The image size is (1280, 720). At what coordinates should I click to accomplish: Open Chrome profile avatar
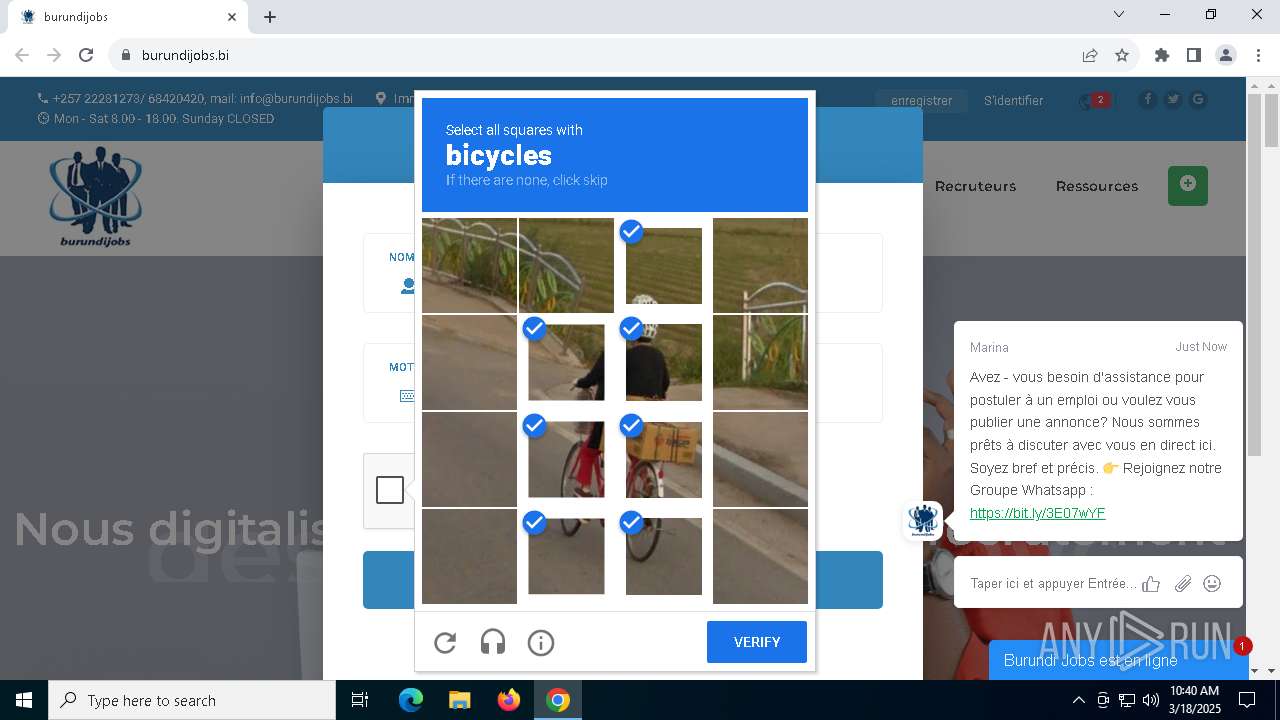(1226, 55)
